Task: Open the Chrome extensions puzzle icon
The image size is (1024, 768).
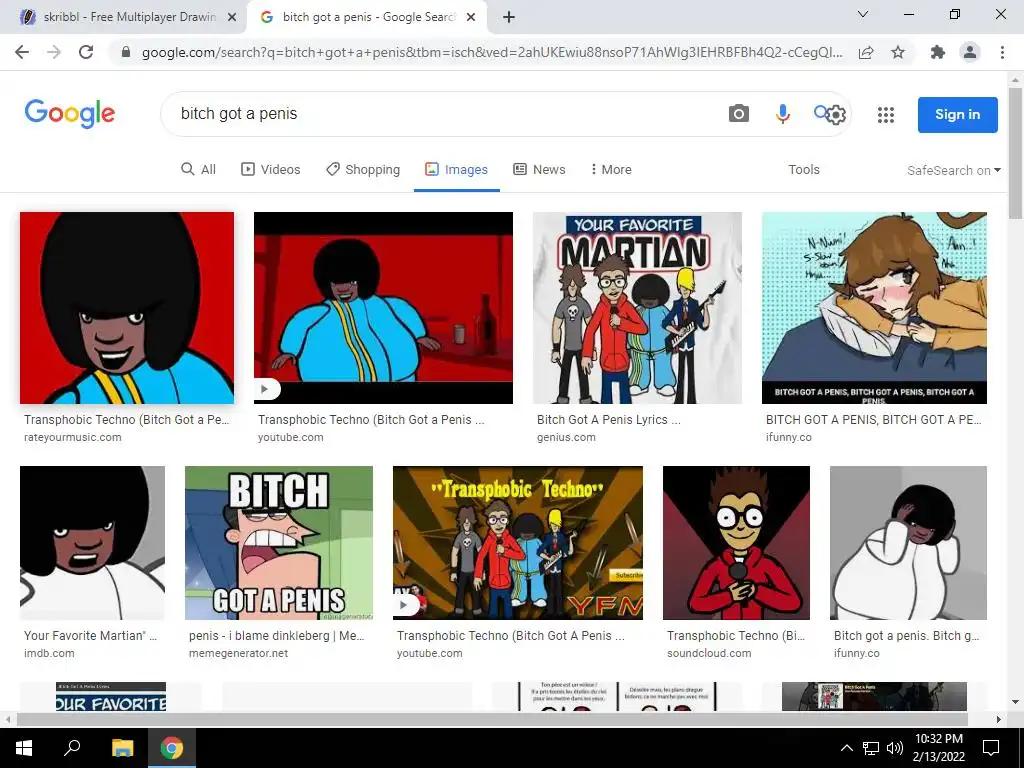Action: click(x=938, y=52)
